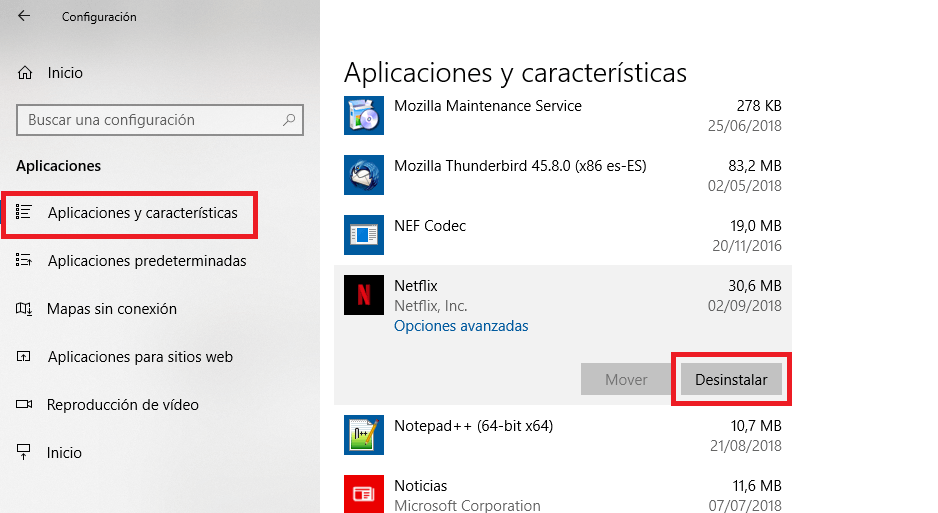
Task: Click the Aplicaciones sidebar section heading
Action: click(59, 166)
